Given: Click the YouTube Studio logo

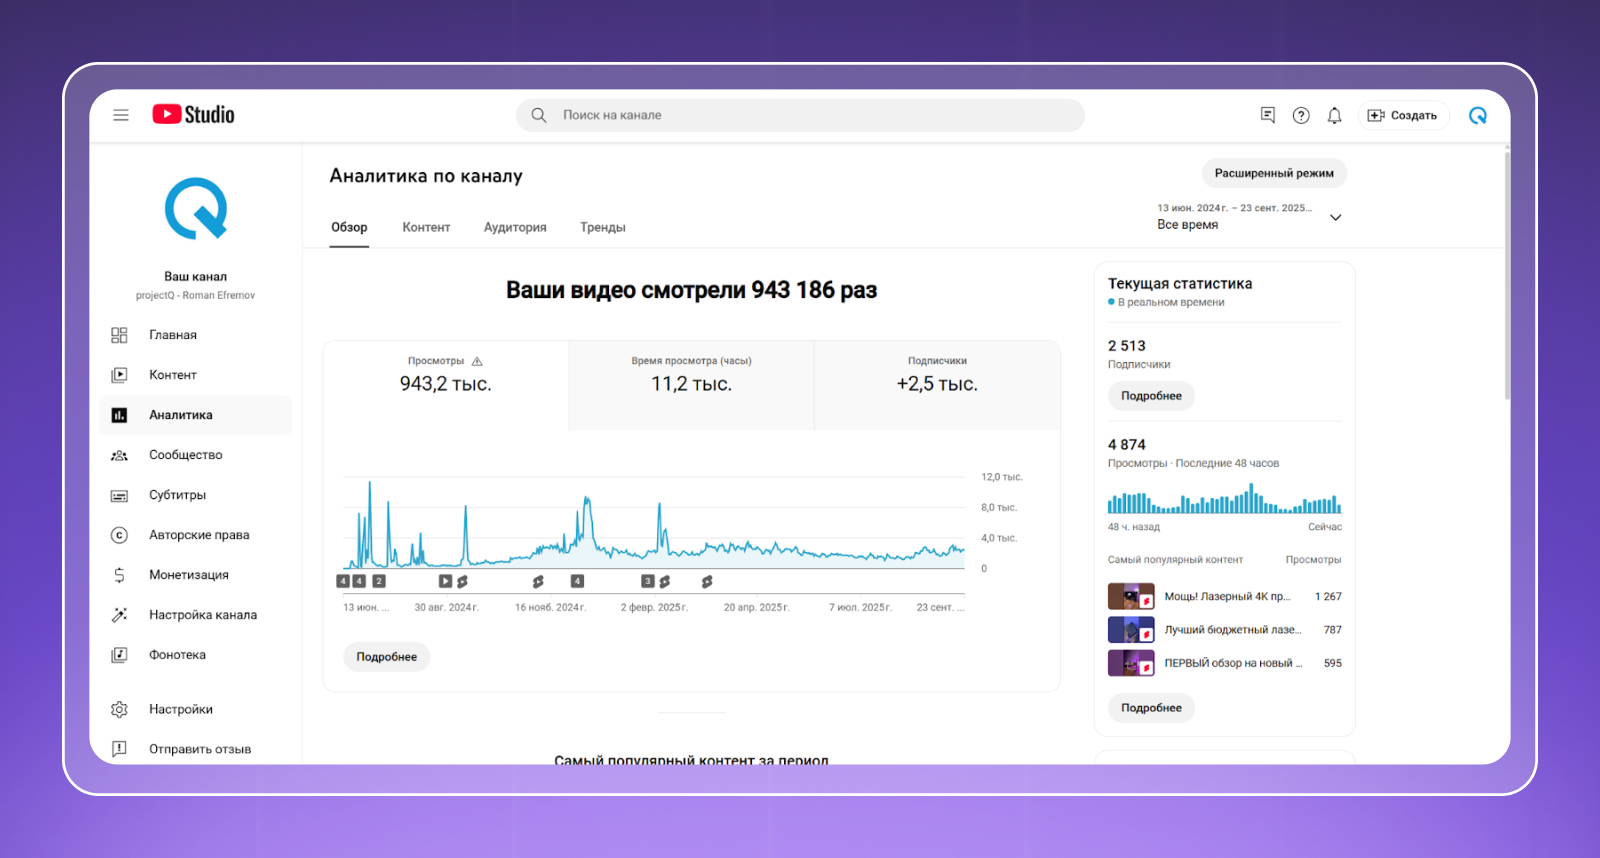Looking at the screenshot, I should [x=193, y=115].
